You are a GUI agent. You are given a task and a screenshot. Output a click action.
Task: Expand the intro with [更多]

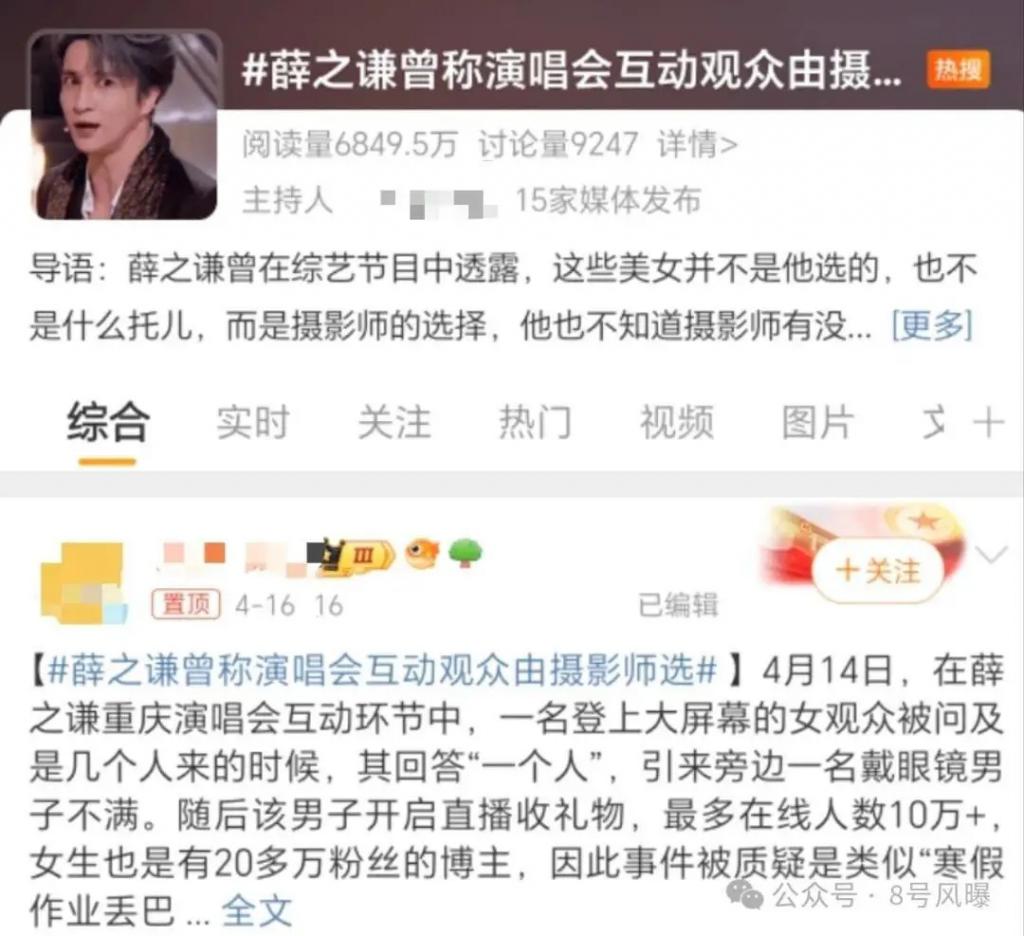(932, 325)
